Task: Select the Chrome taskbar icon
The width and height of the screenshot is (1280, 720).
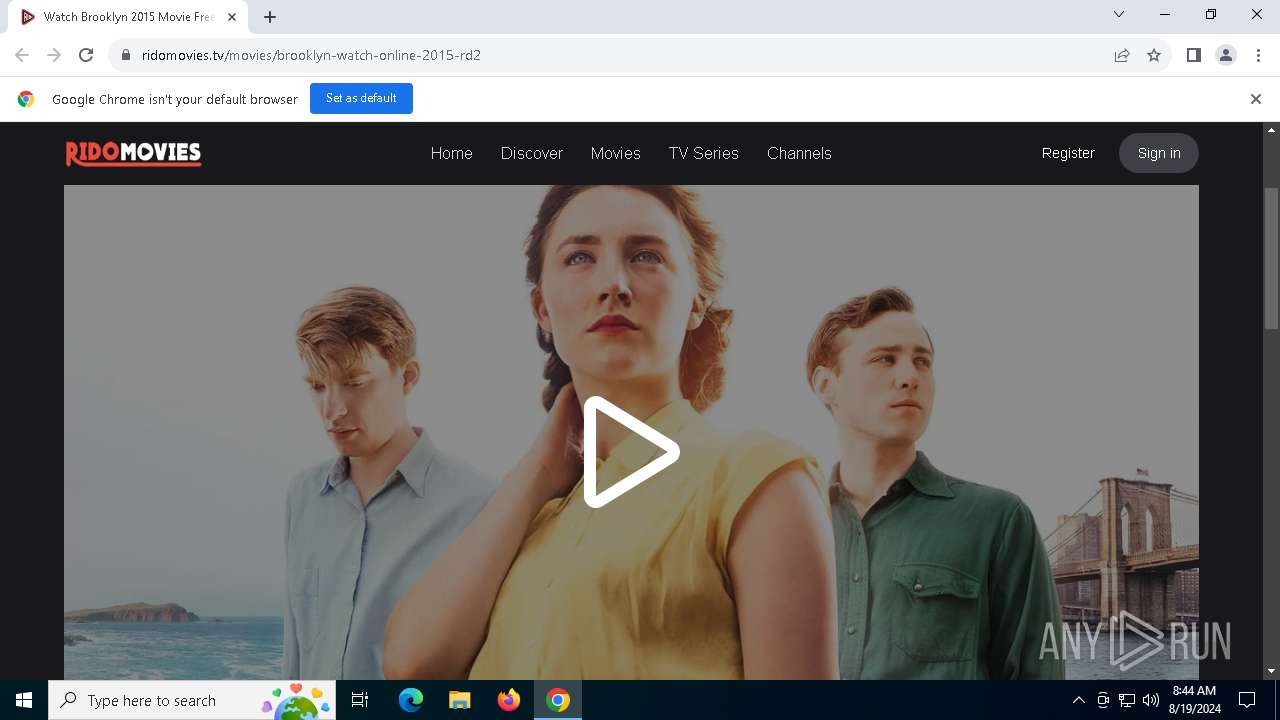Action: (x=558, y=700)
